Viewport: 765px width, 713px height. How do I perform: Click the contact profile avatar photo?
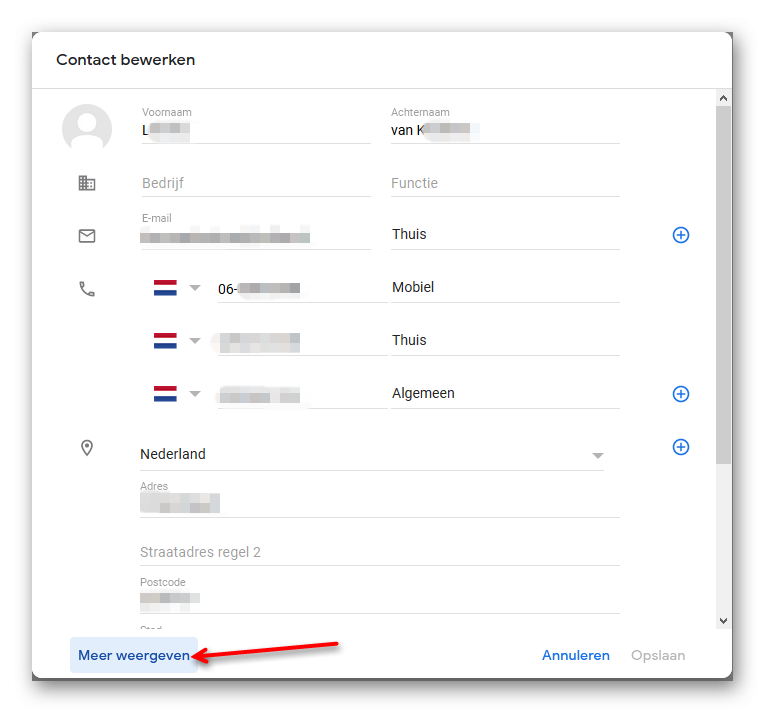coord(87,128)
